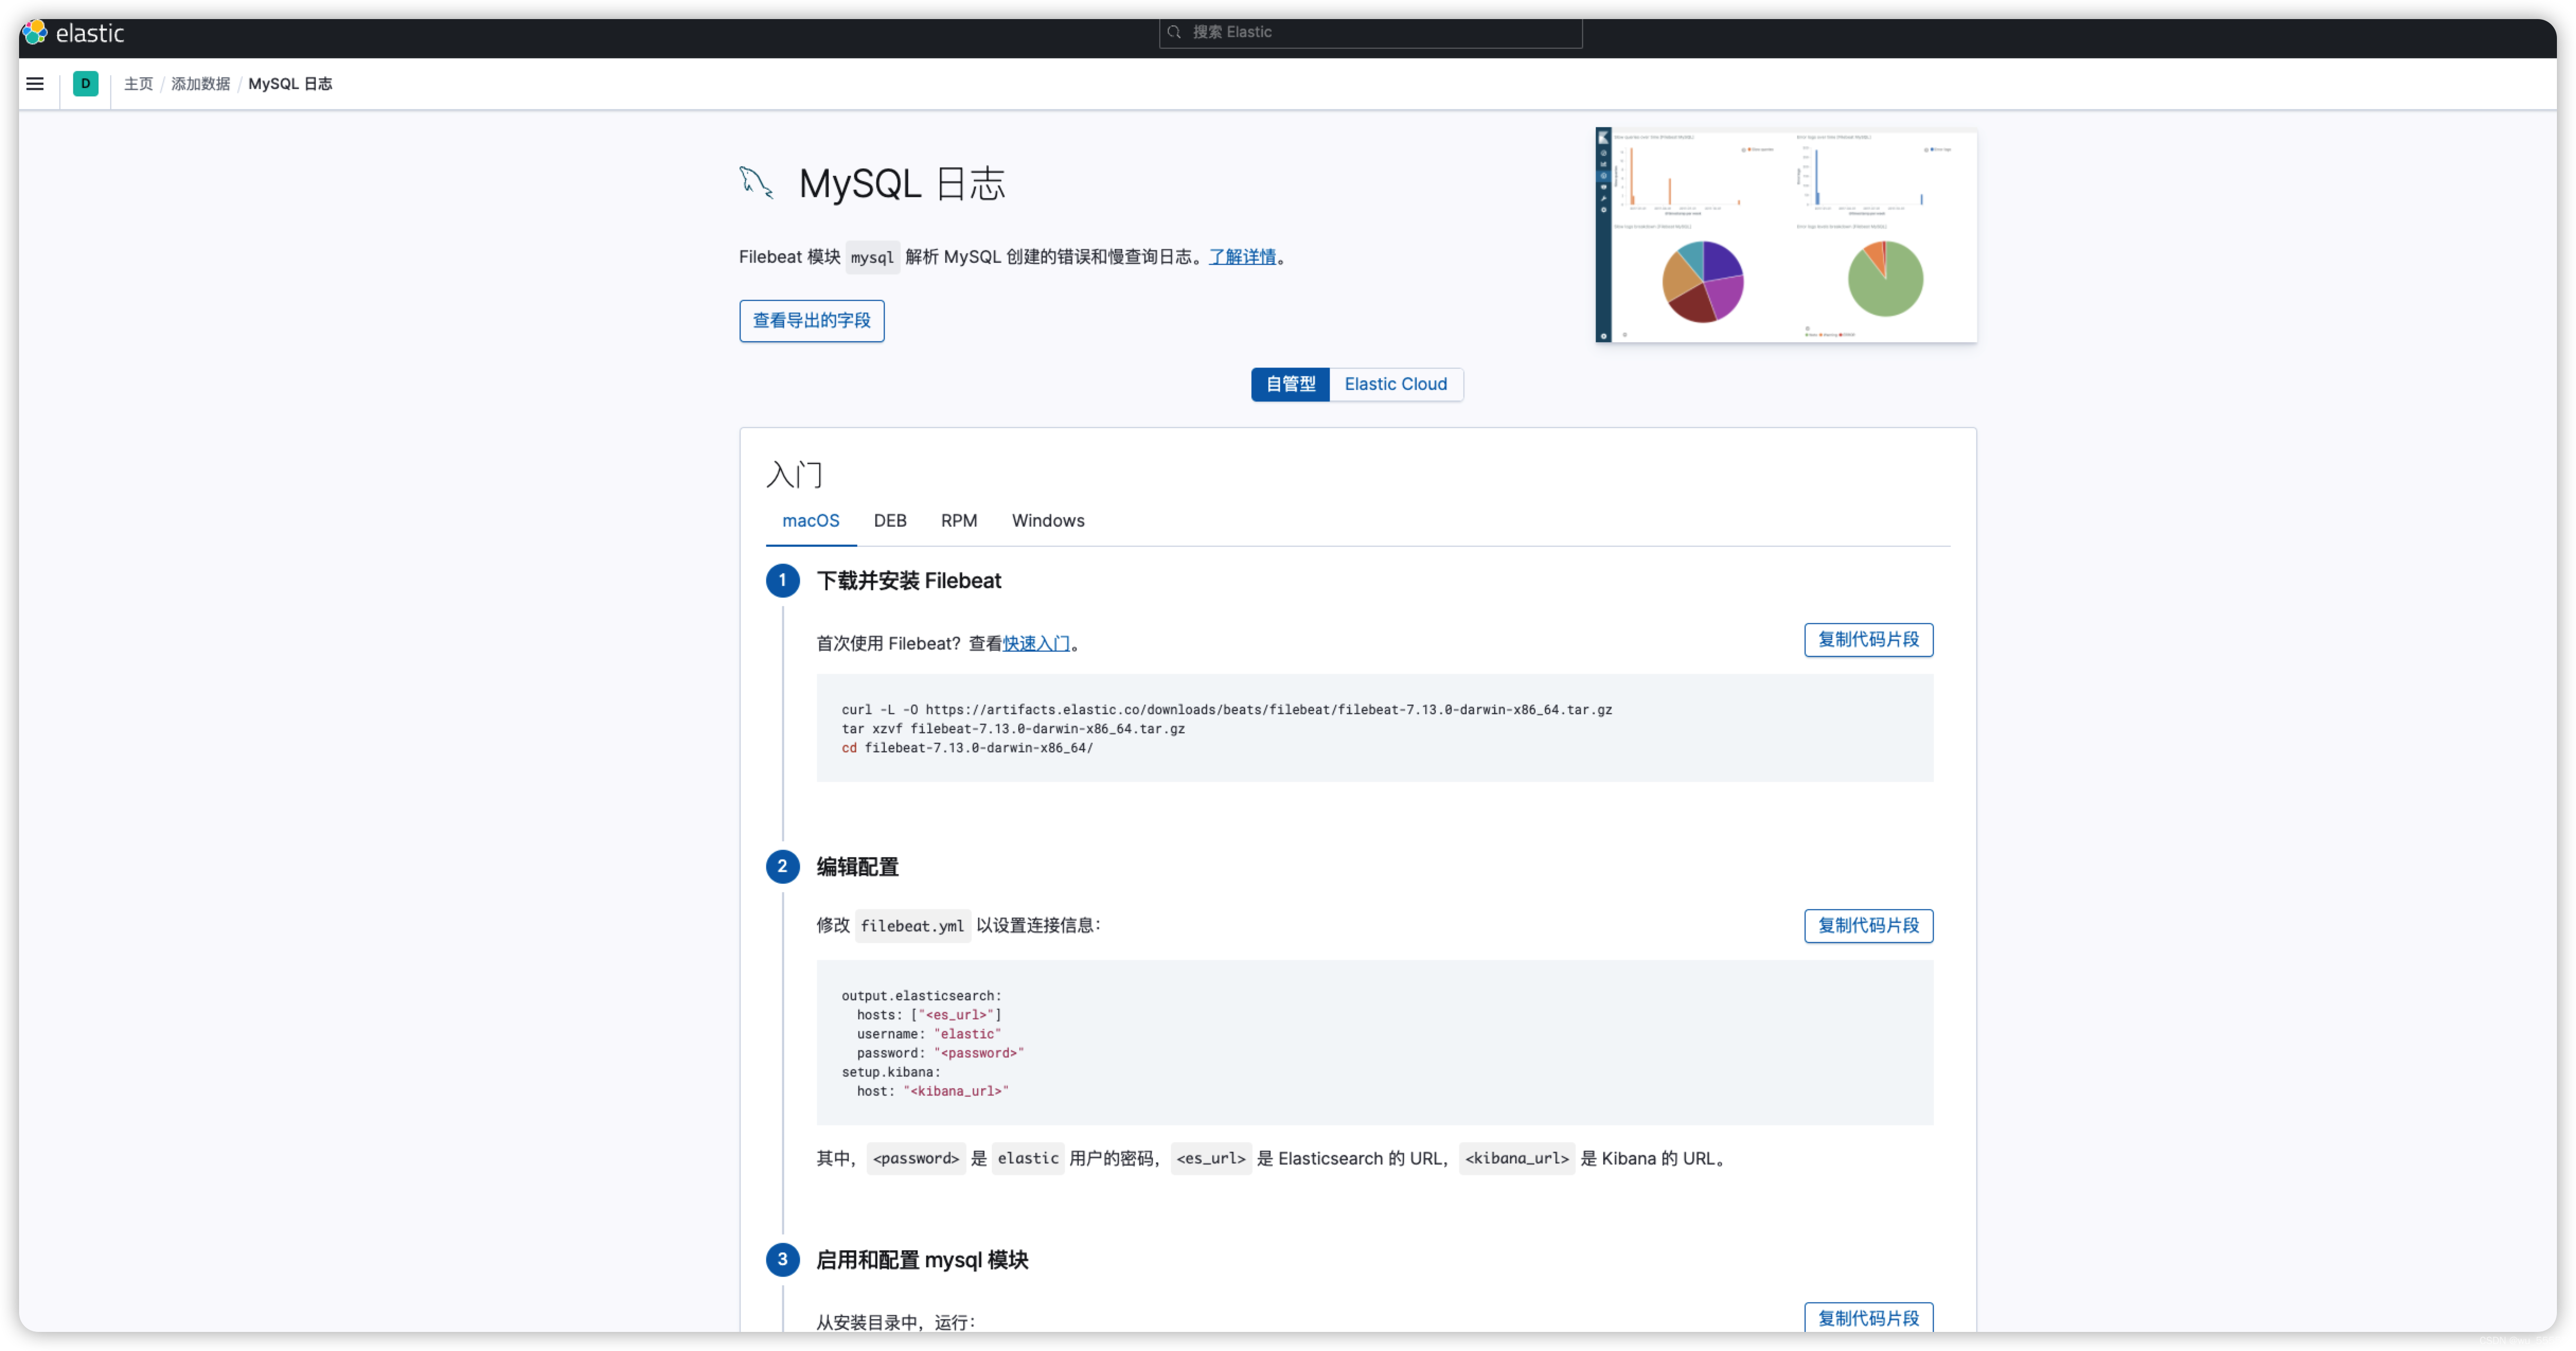Click step 2 number circle
Viewport: 2576px width, 1351px height.
pos(782,867)
